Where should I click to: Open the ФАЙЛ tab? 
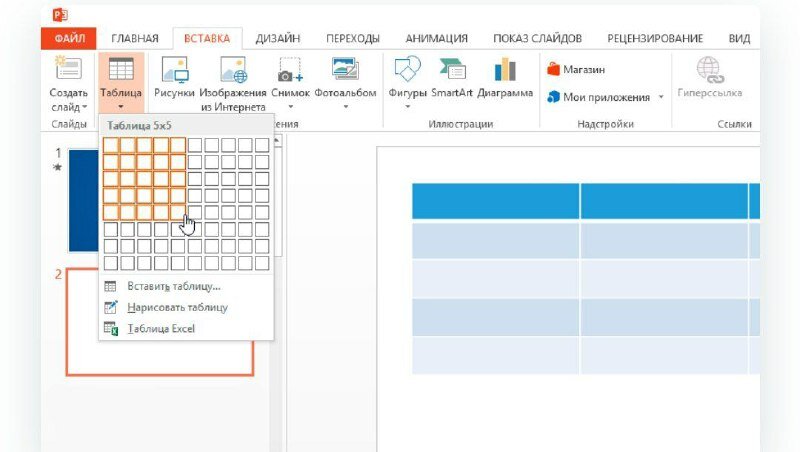69,39
